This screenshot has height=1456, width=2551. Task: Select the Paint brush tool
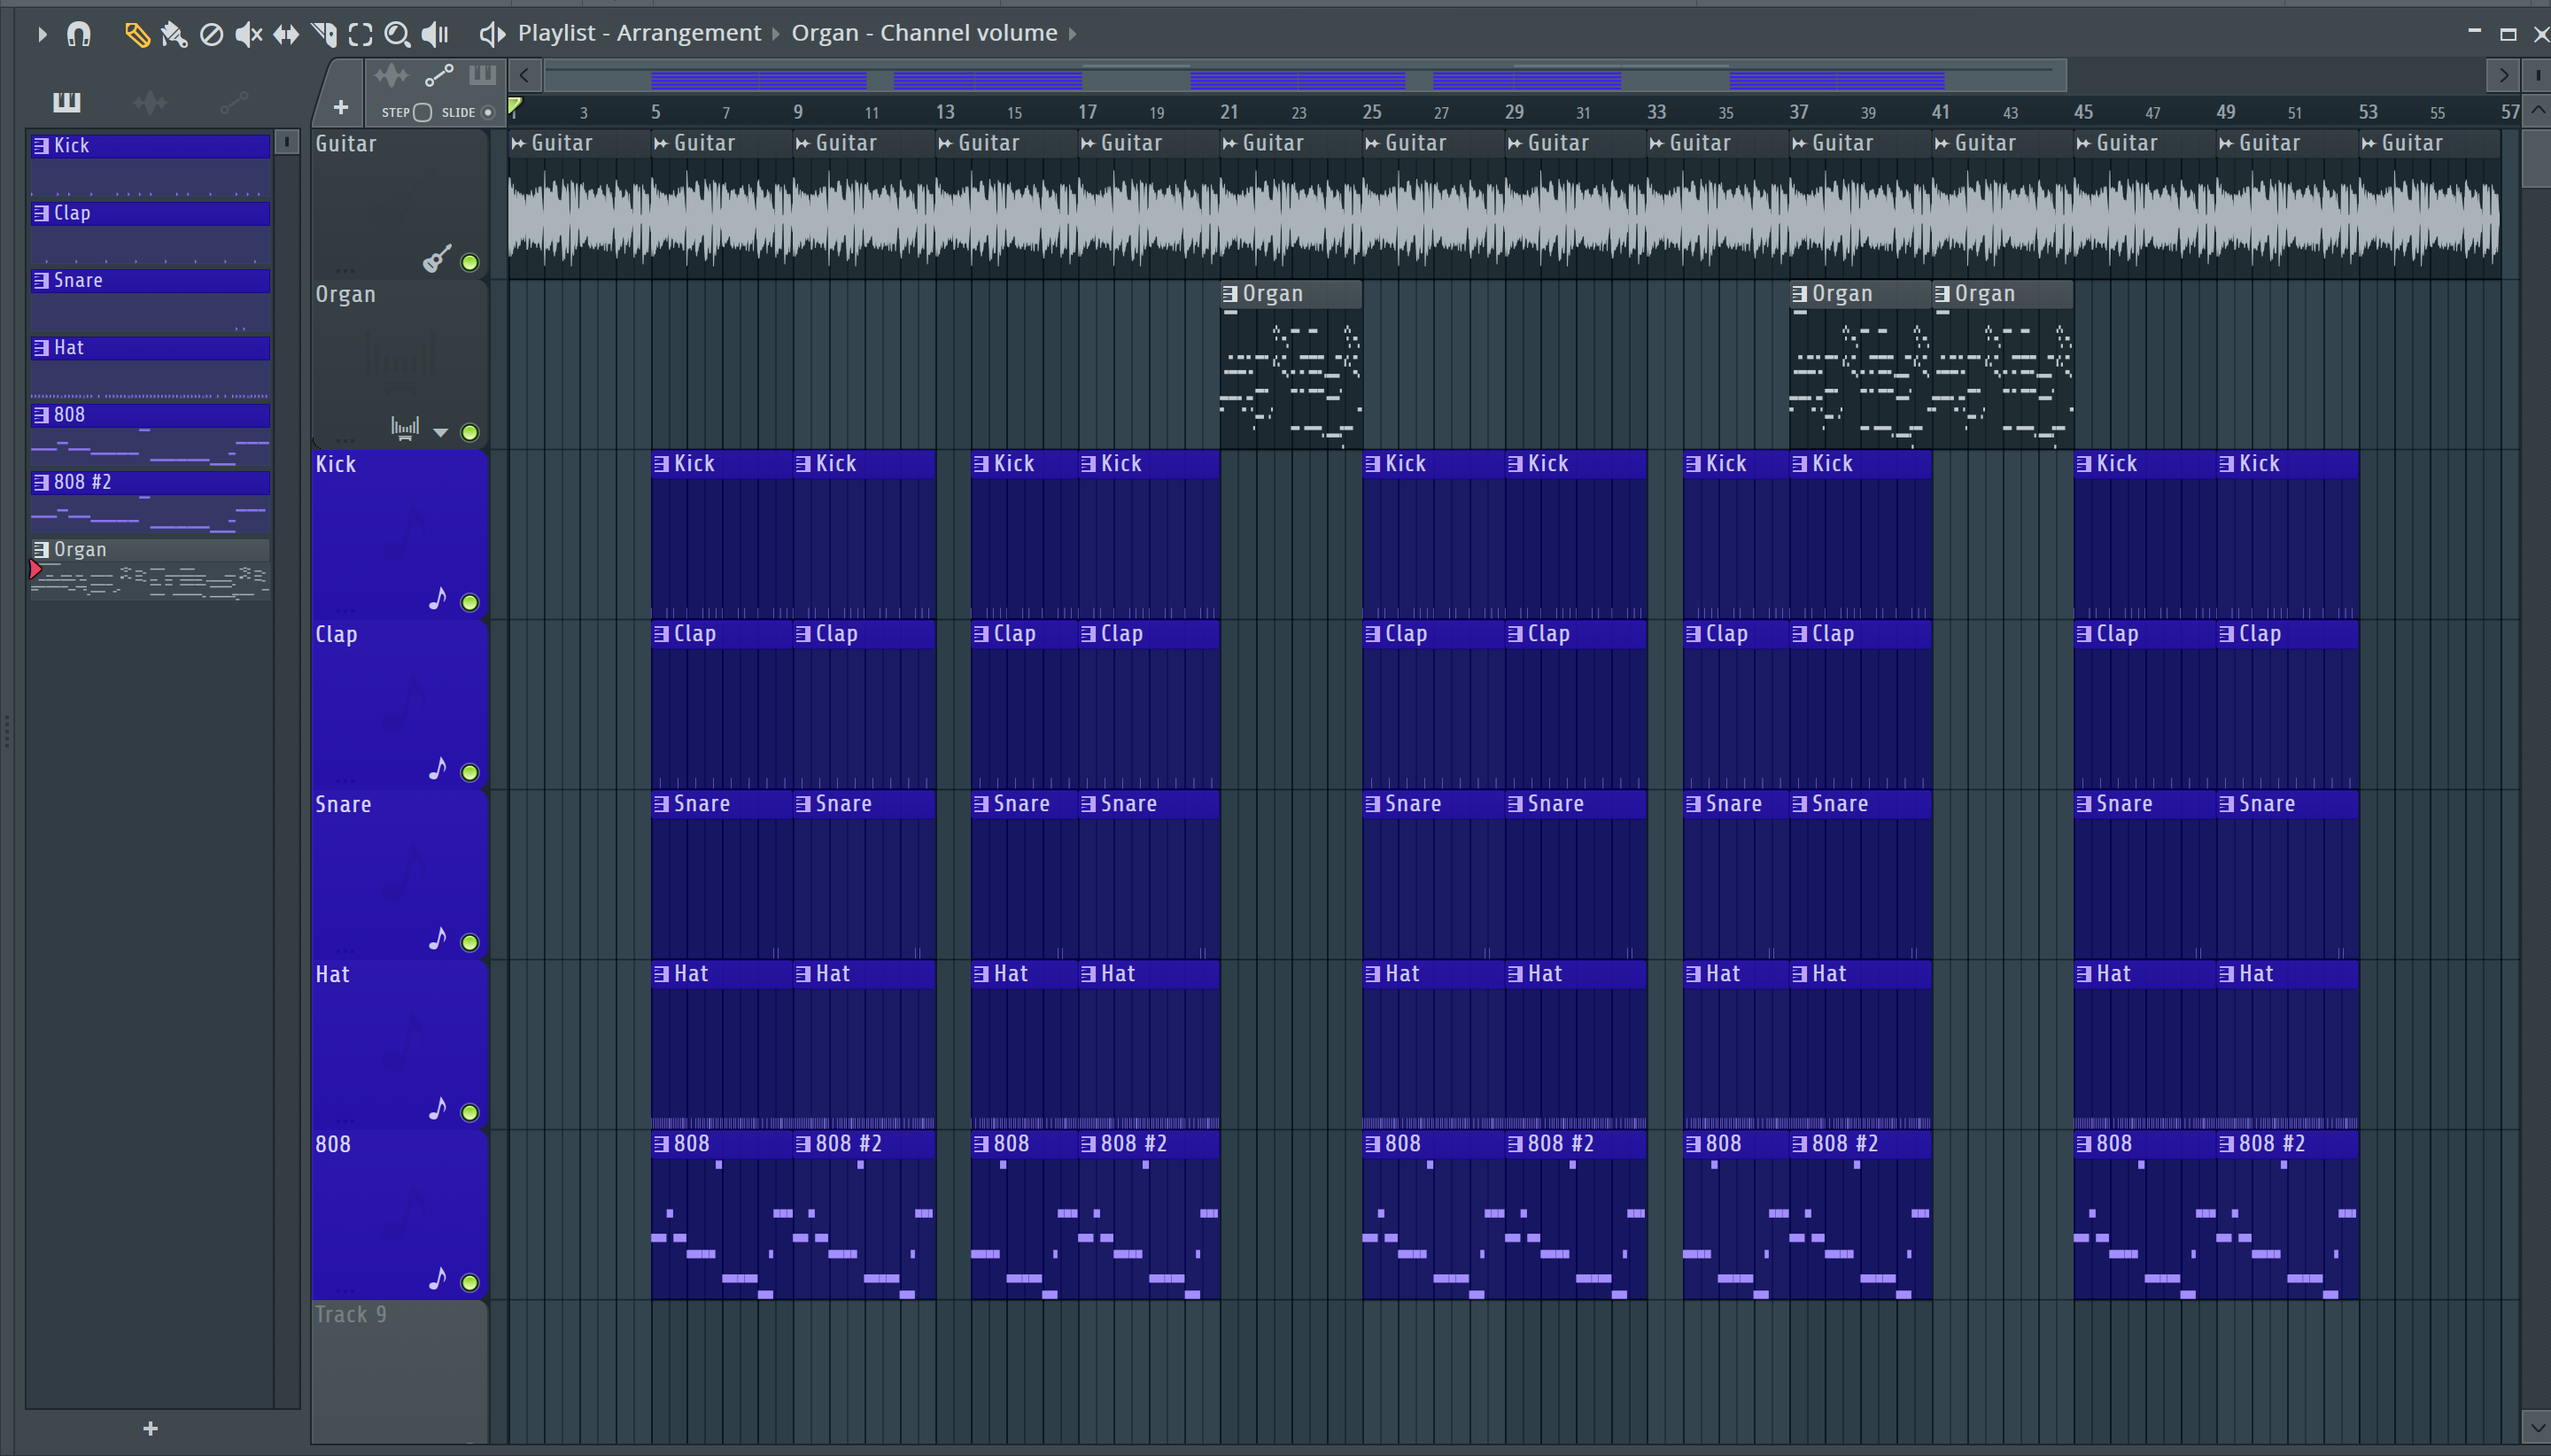point(174,35)
